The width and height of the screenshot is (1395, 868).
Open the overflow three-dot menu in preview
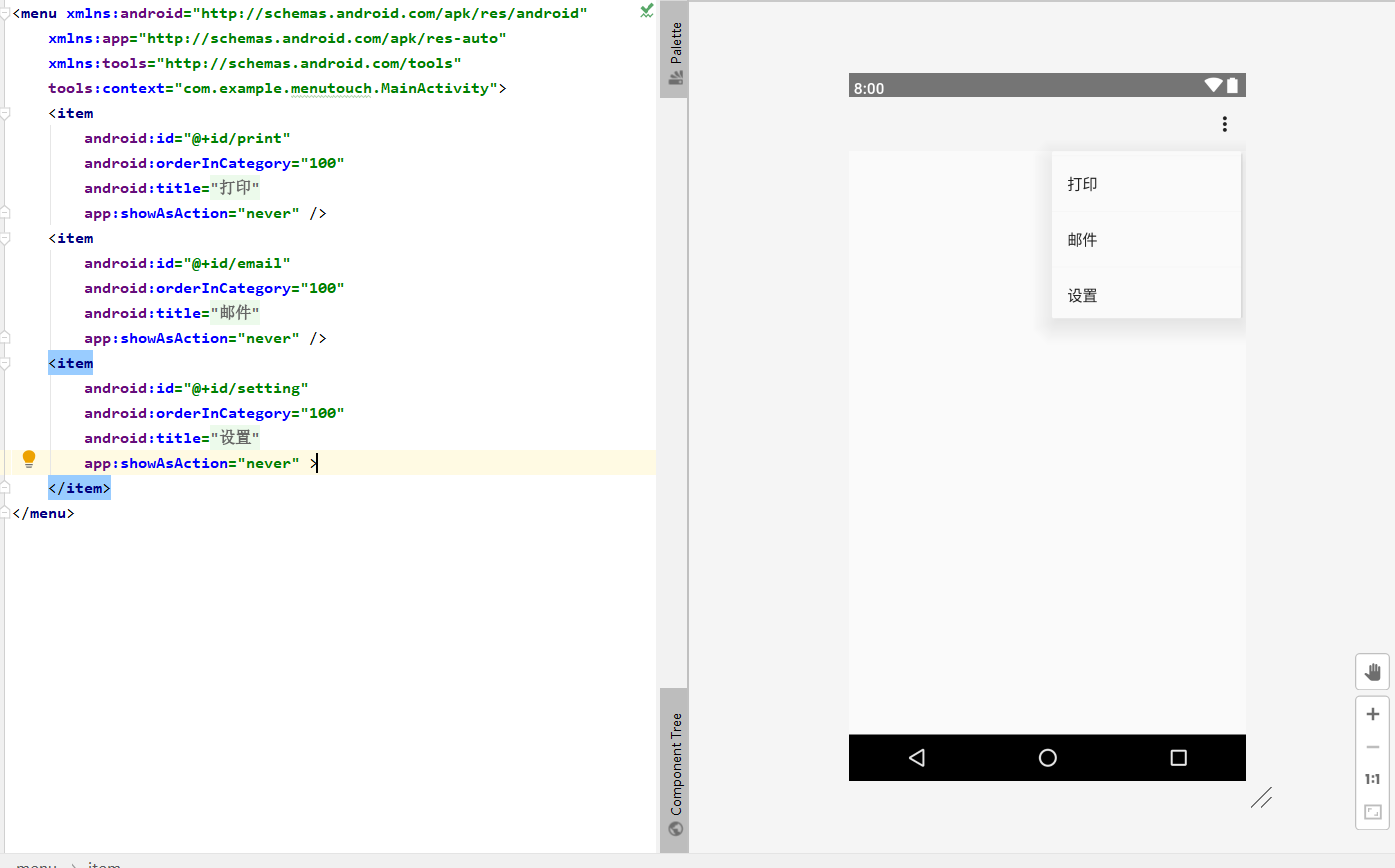[1224, 123]
